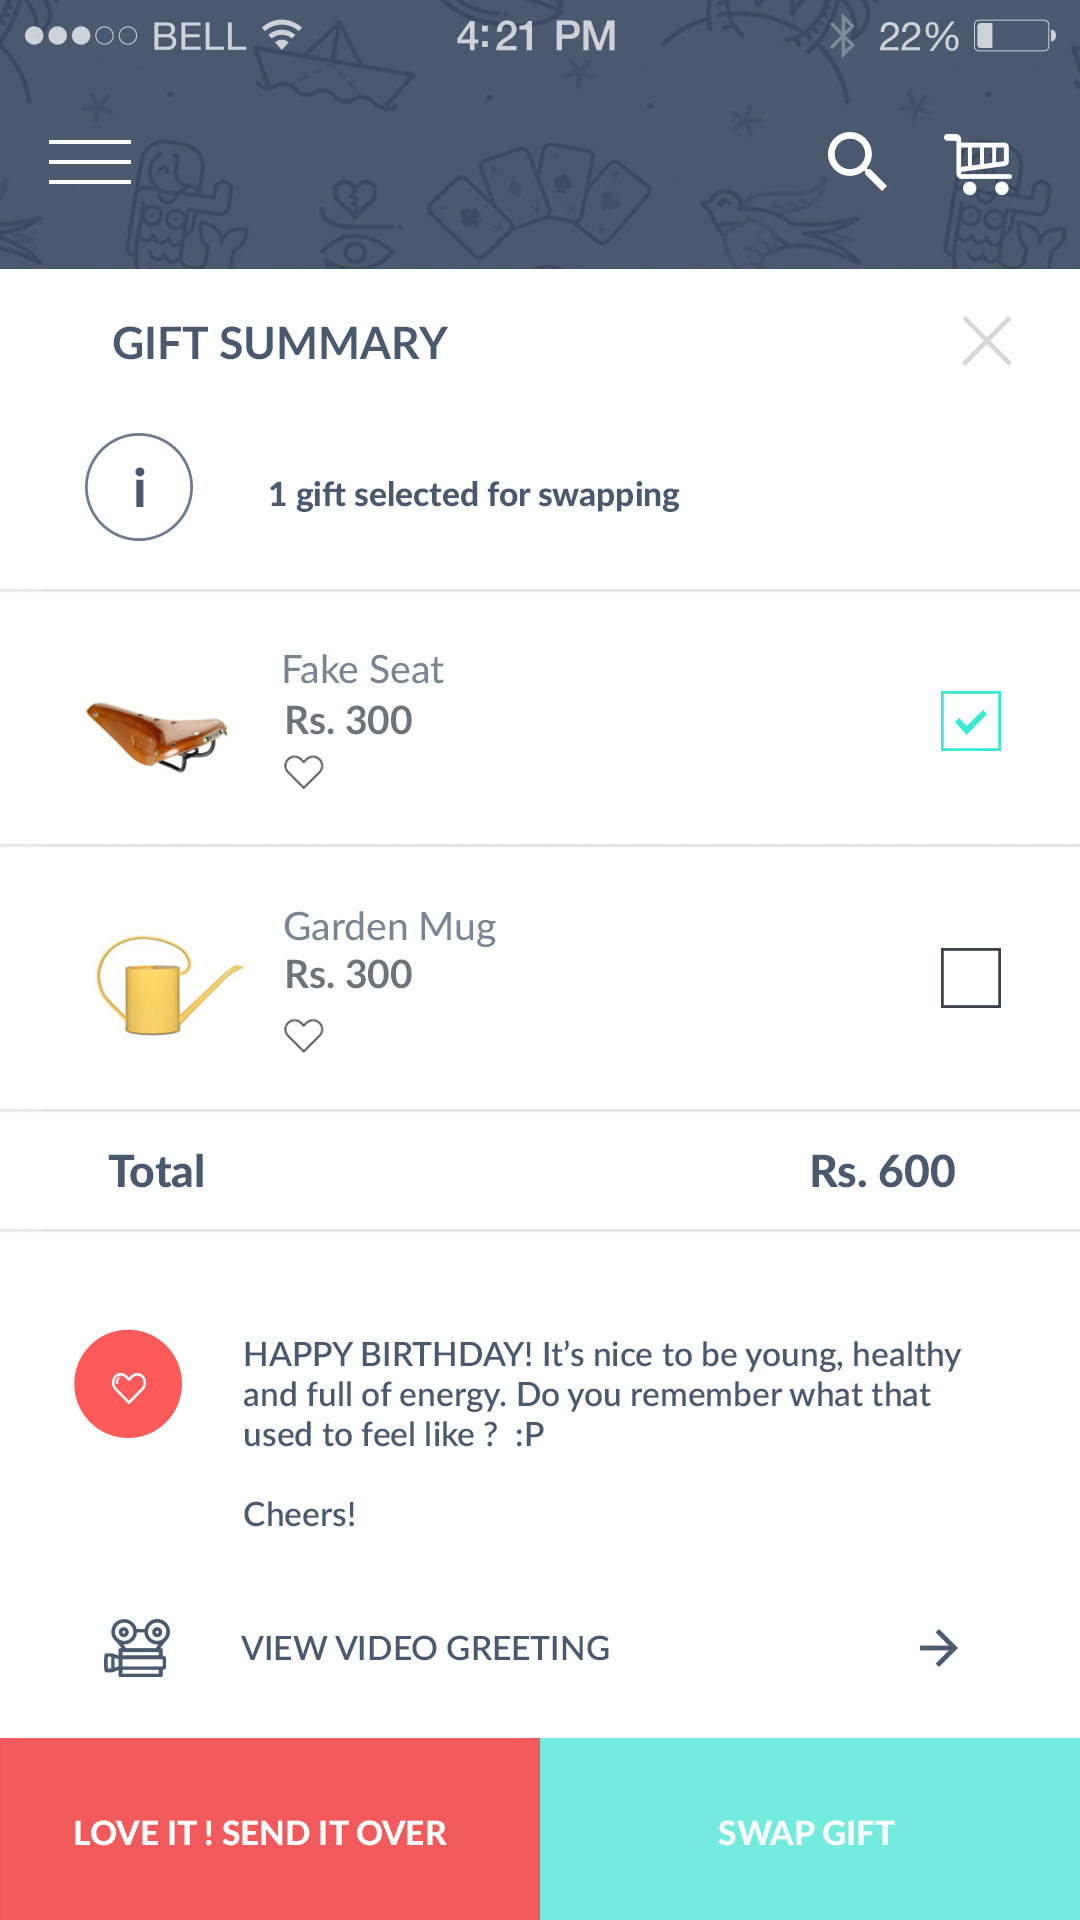1080x1920 pixels.
Task: Open the shopping cart
Action: 979,163
